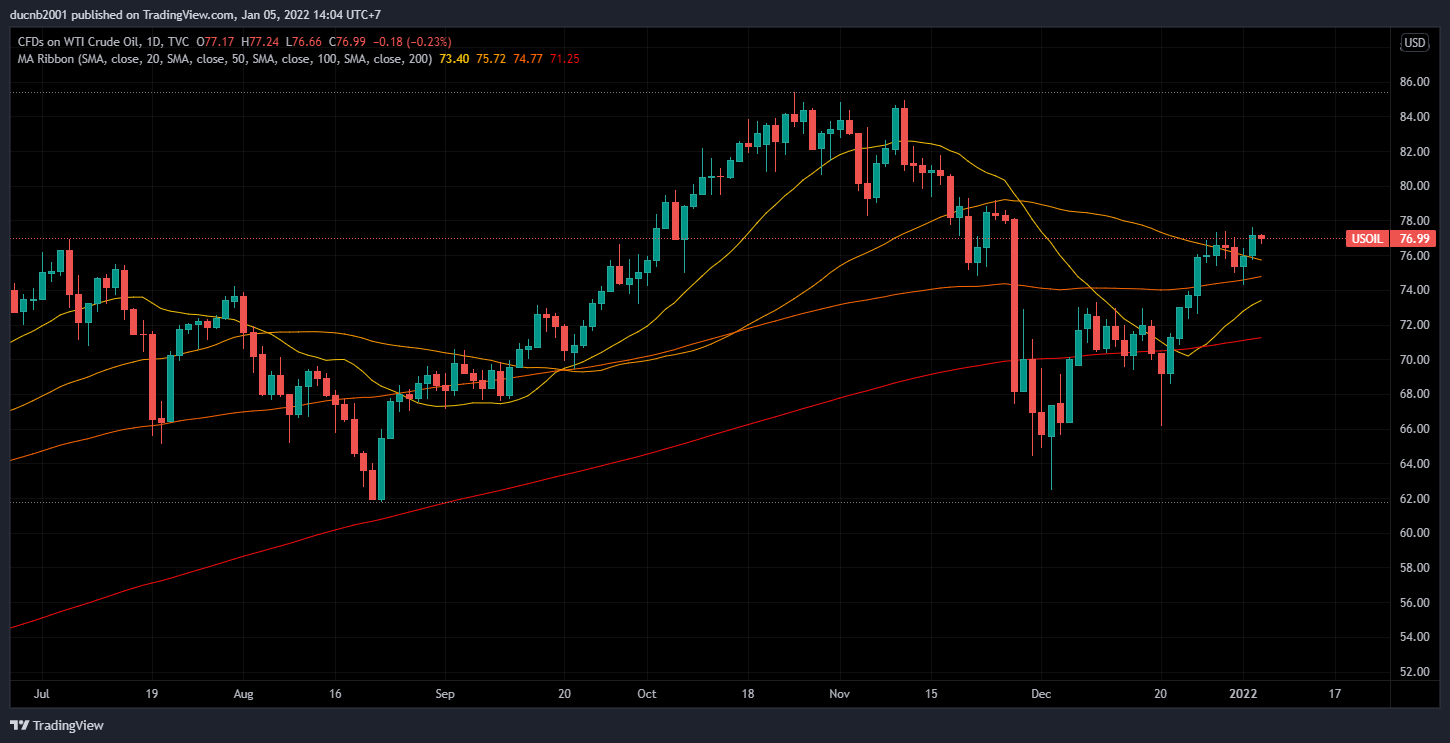Click the 68.00 price axis label
Screen dimensions: 1450x743
coord(1413,394)
